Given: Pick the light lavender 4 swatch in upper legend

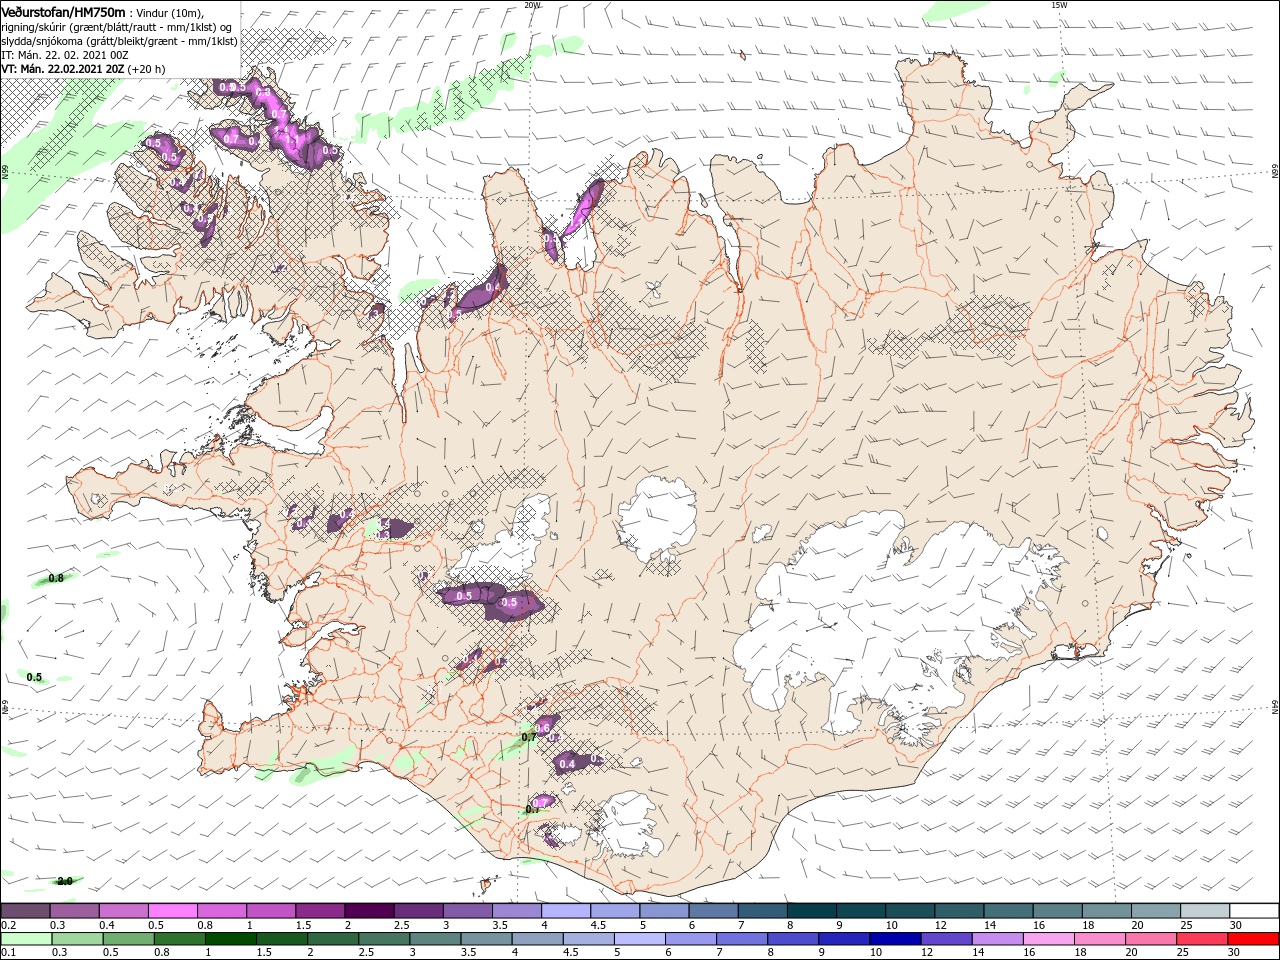Looking at the screenshot, I should (x=566, y=910).
